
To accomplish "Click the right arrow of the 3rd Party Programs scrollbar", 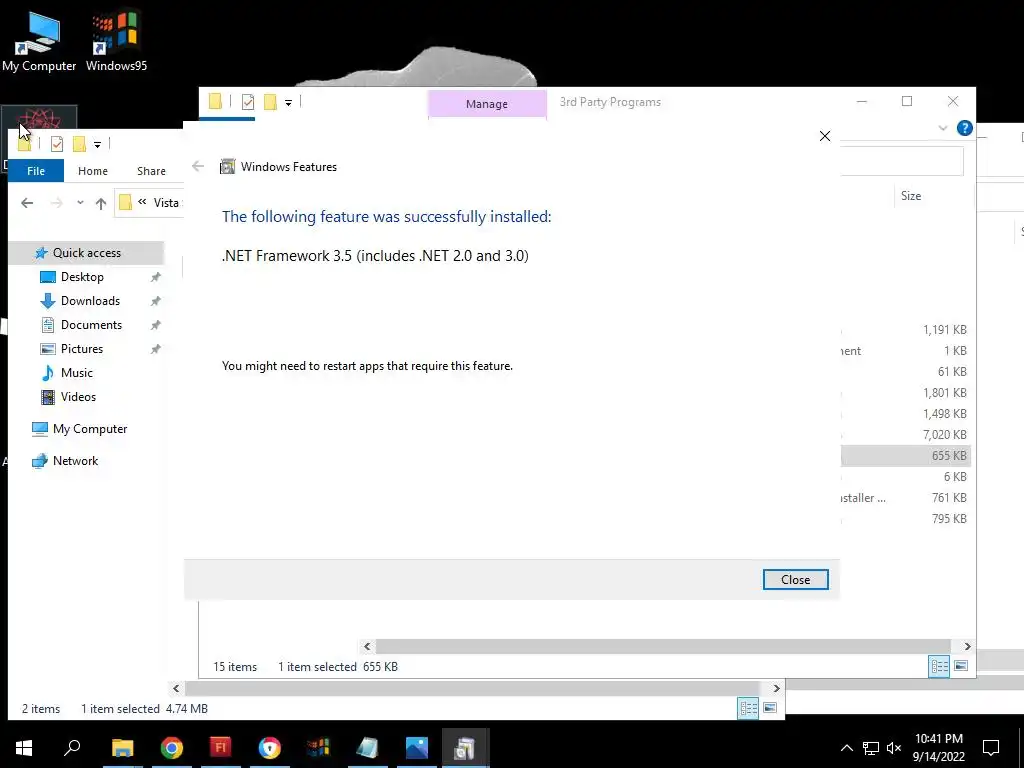I will [x=967, y=647].
